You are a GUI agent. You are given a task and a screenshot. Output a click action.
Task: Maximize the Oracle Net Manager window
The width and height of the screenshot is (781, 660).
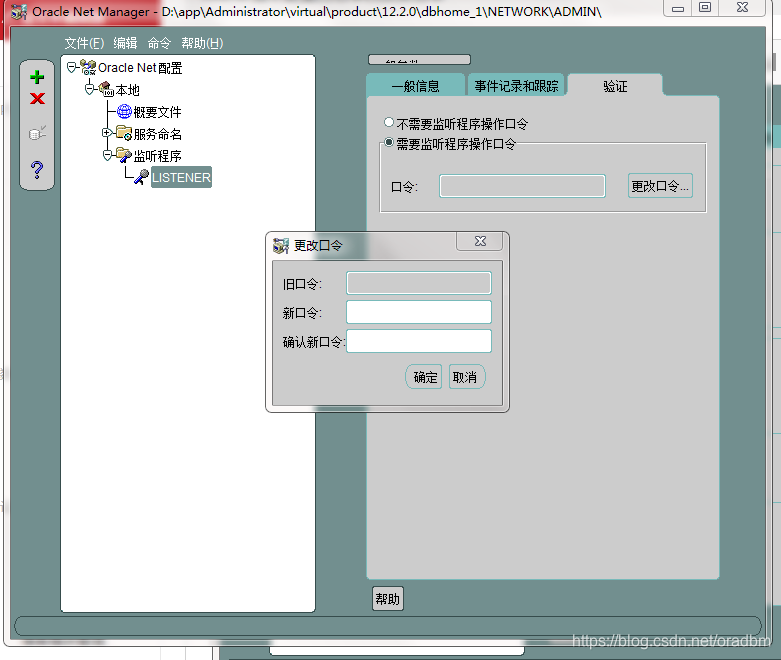point(705,7)
